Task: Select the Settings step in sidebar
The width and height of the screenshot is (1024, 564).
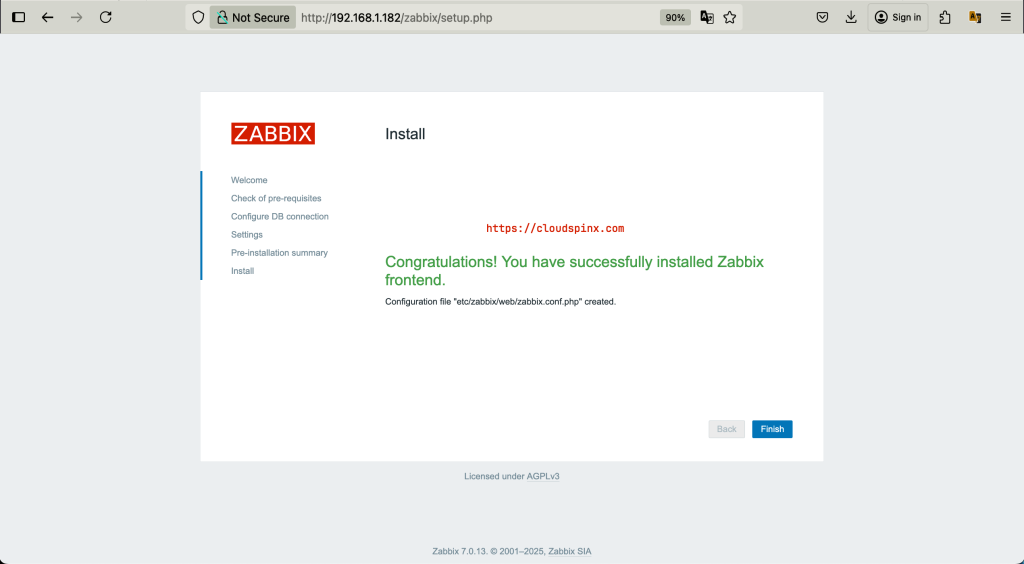Action: (x=247, y=235)
